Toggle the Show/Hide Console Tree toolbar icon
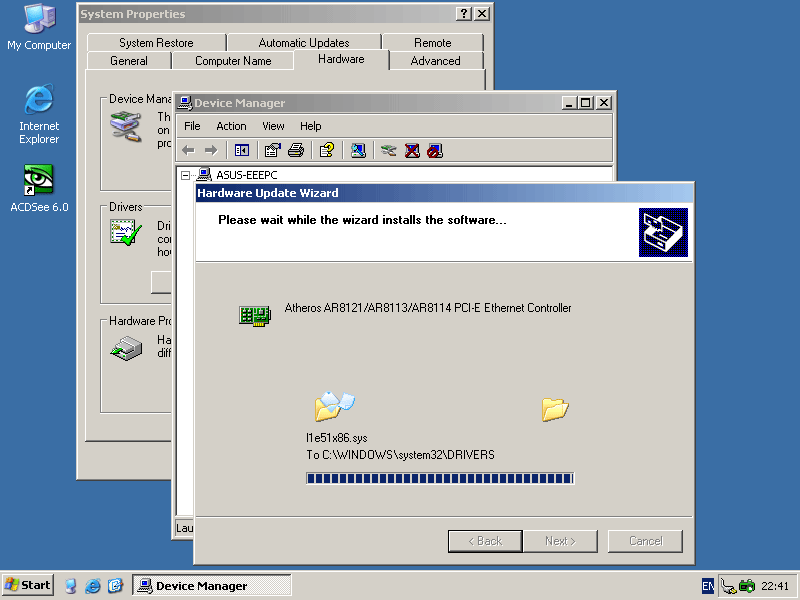Viewport: 800px width, 600px height. (241, 151)
